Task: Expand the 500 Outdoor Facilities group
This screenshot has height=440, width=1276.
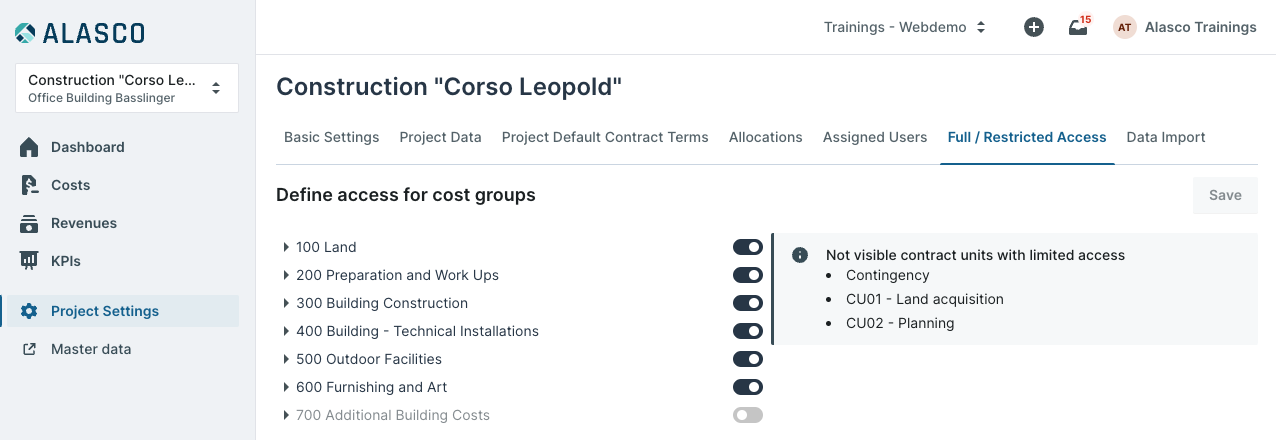Action: pyautogui.click(x=286, y=359)
